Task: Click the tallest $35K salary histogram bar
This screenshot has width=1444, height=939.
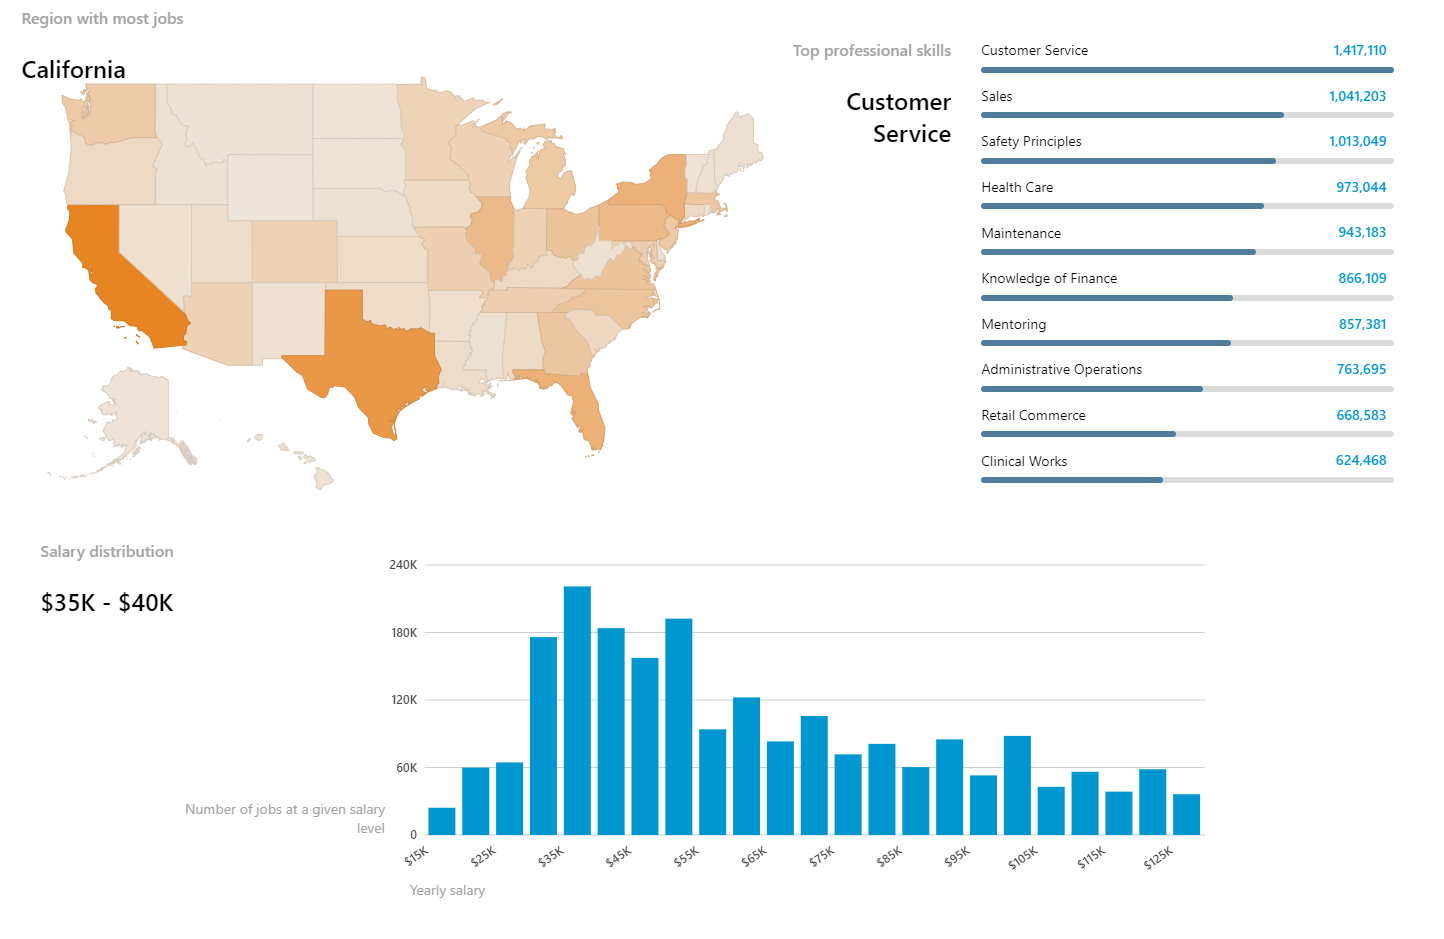Action: point(577,710)
